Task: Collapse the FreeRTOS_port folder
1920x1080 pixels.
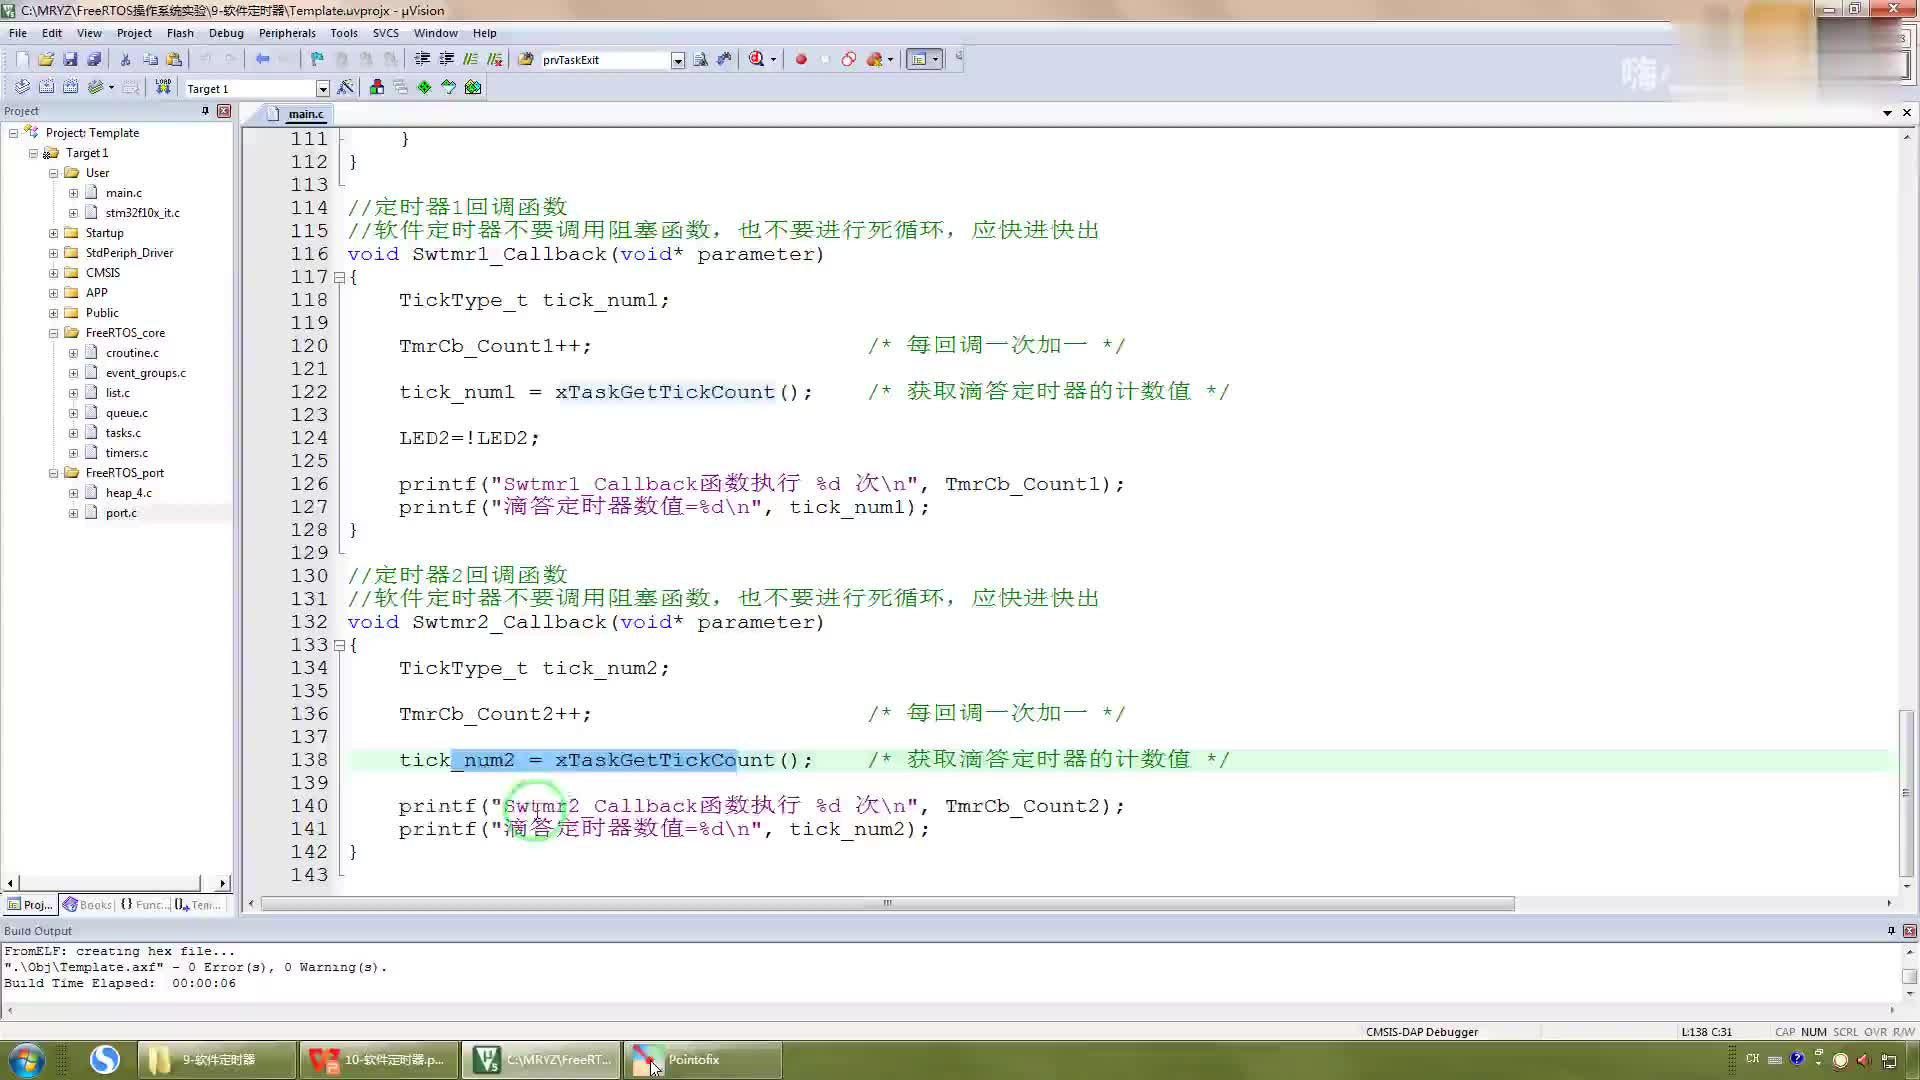Action: click(x=53, y=473)
